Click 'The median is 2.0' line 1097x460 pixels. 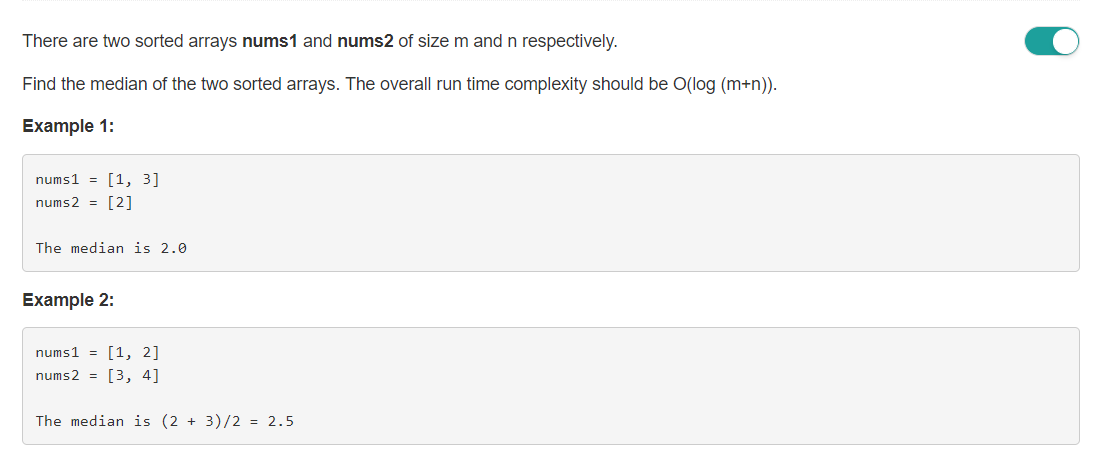click(x=111, y=248)
